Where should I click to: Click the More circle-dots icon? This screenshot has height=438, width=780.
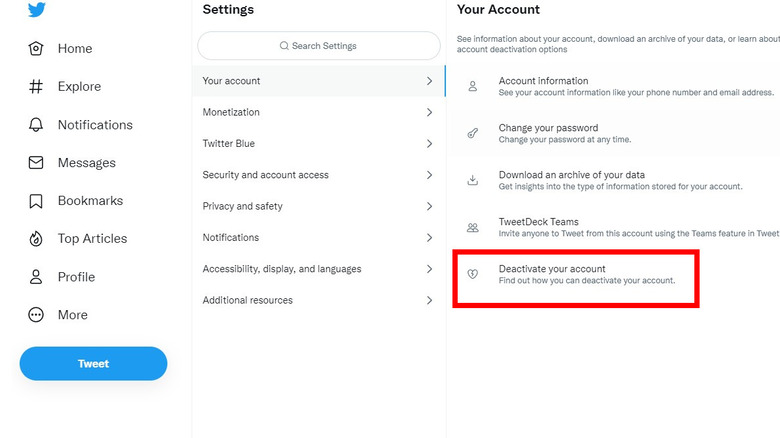pyautogui.click(x=37, y=315)
